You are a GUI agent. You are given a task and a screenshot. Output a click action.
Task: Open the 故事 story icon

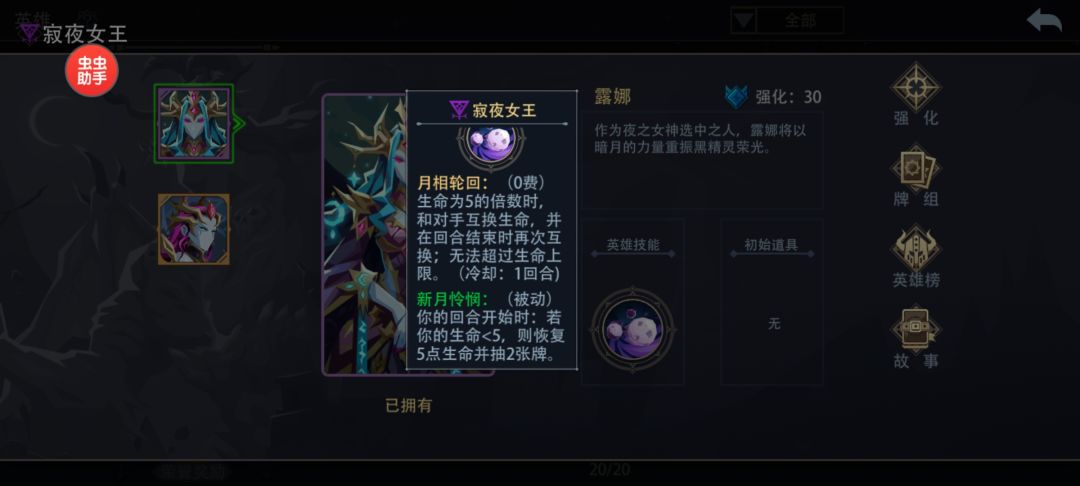click(x=916, y=329)
